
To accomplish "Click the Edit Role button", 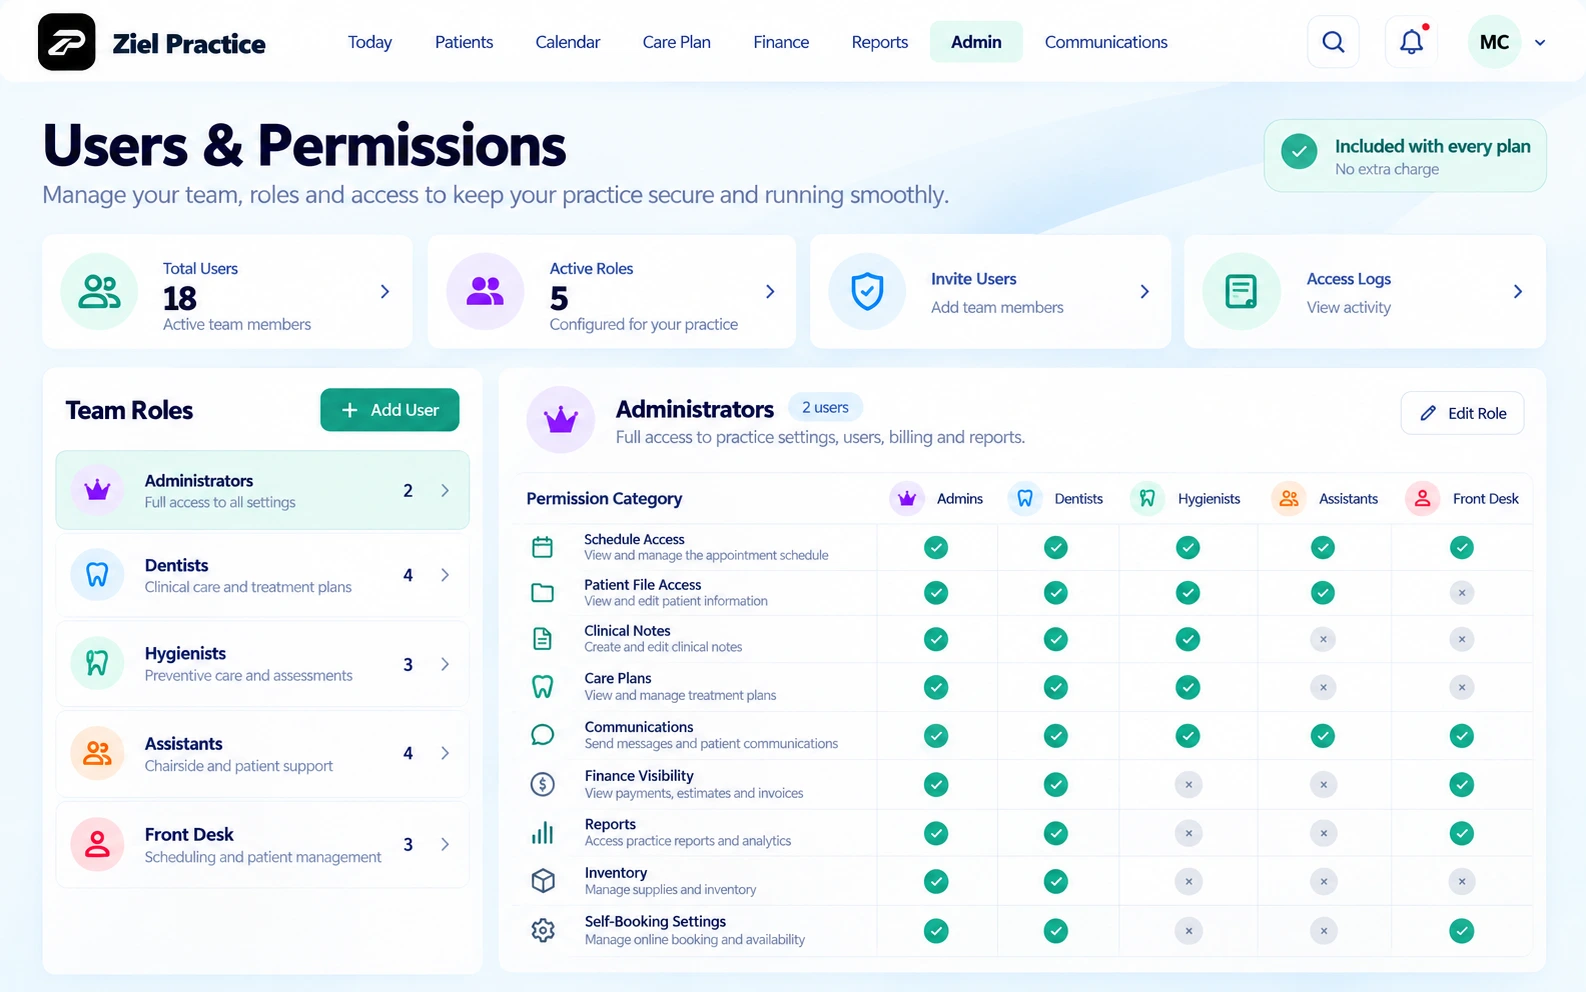I will coord(1463,413).
